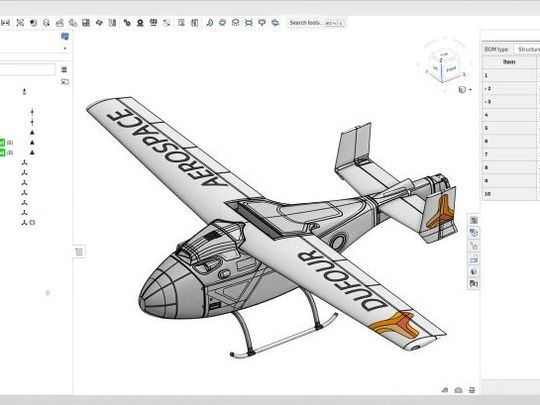This screenshot has width=540, height=405.
Task: Select the Parallel mate tool
Action: (99, 23)
